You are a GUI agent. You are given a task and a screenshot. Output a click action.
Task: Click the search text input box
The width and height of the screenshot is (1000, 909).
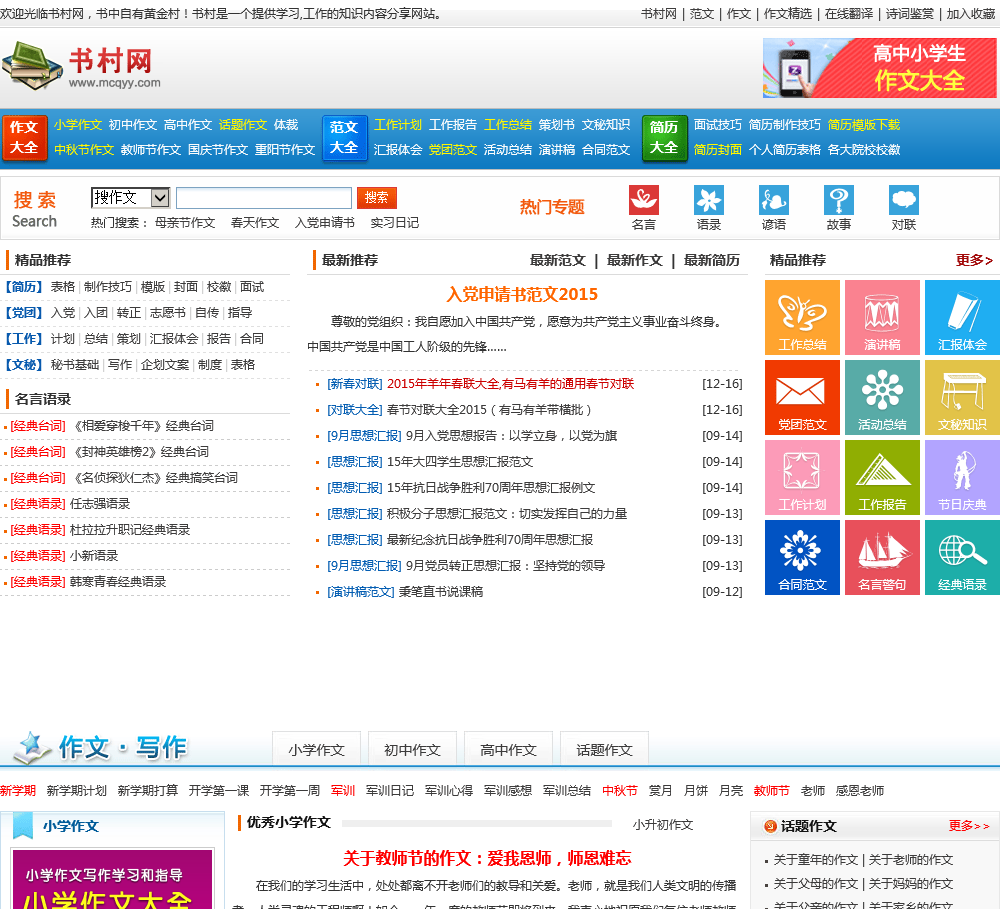tap(264, 198)
